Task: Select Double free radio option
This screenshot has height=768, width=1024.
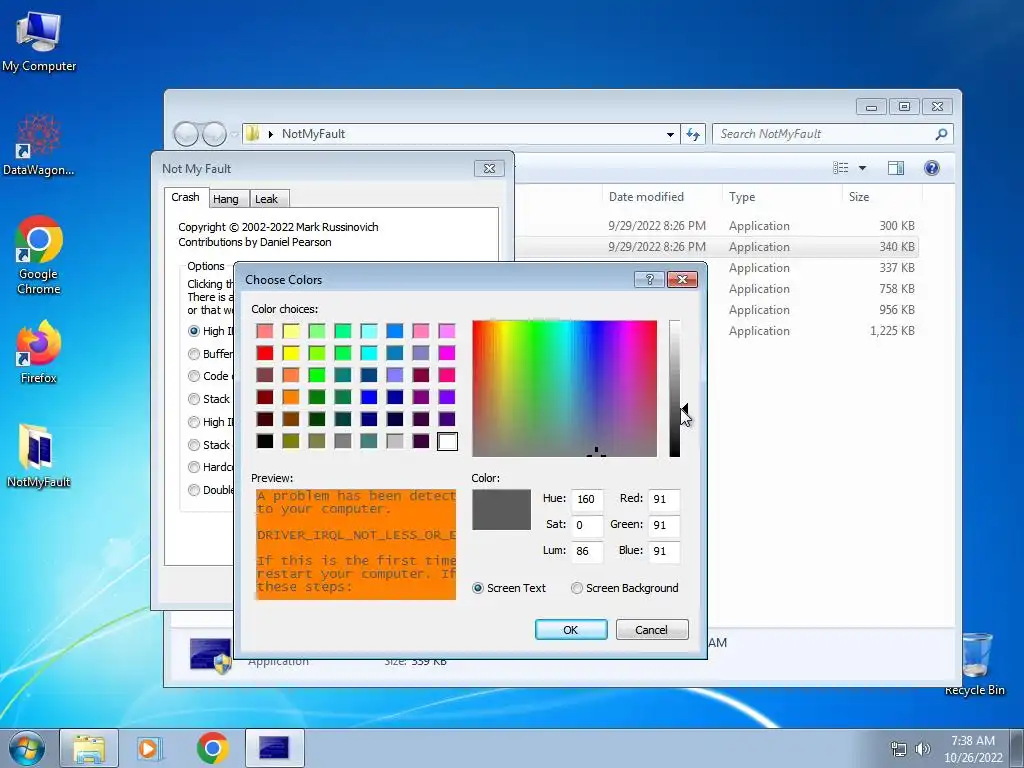Action: point(194,490)
